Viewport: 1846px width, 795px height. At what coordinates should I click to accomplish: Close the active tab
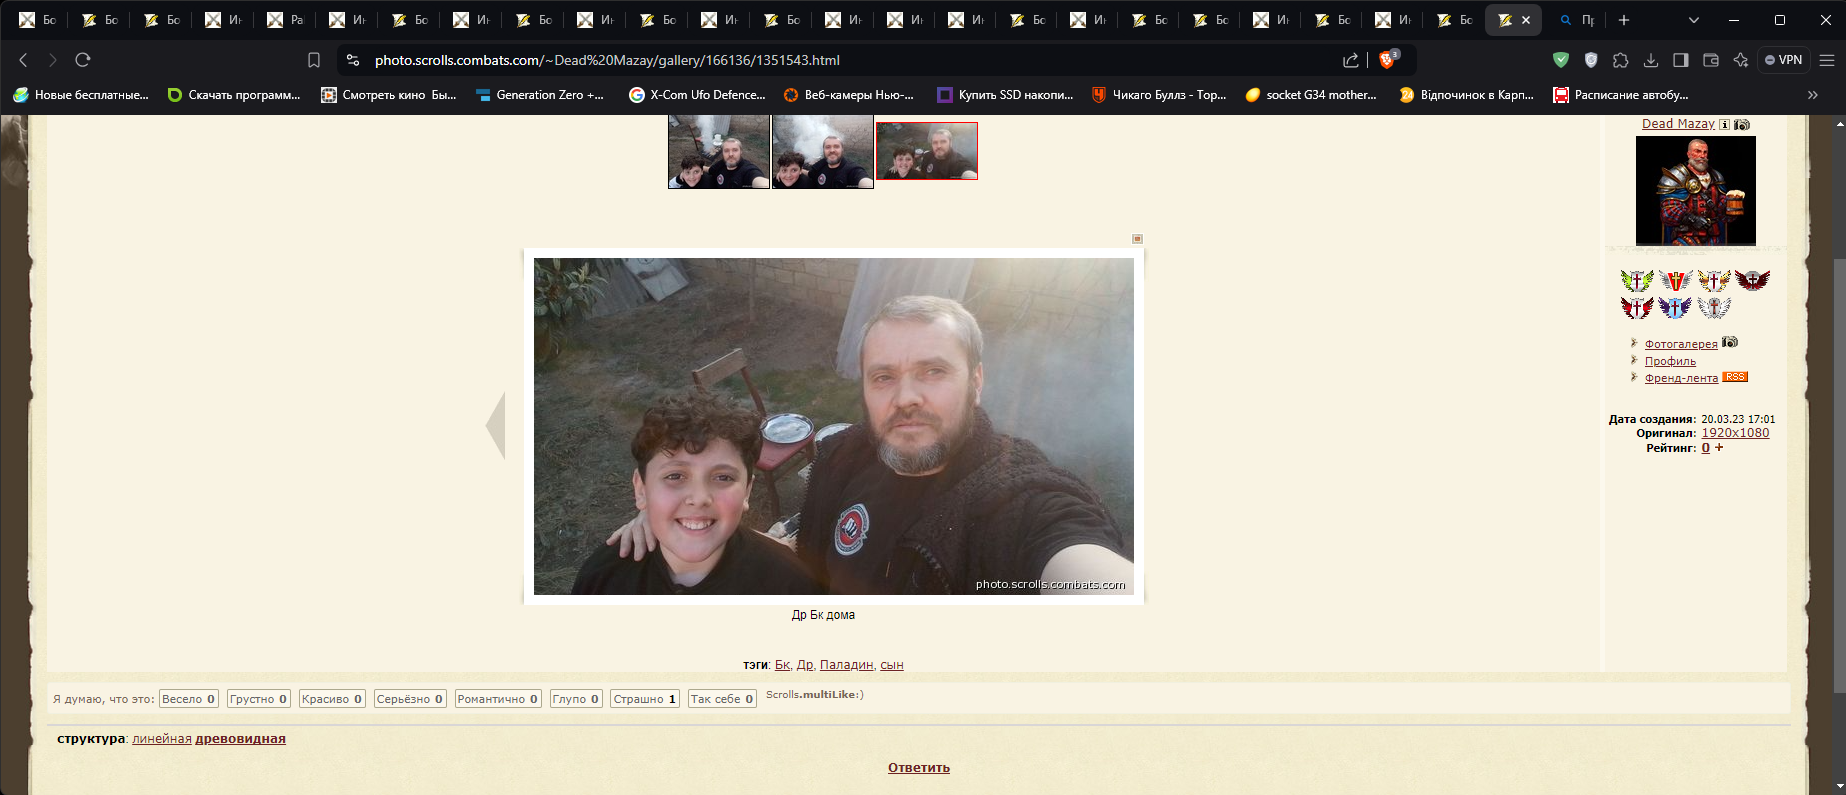click(x=1525, y=20)
